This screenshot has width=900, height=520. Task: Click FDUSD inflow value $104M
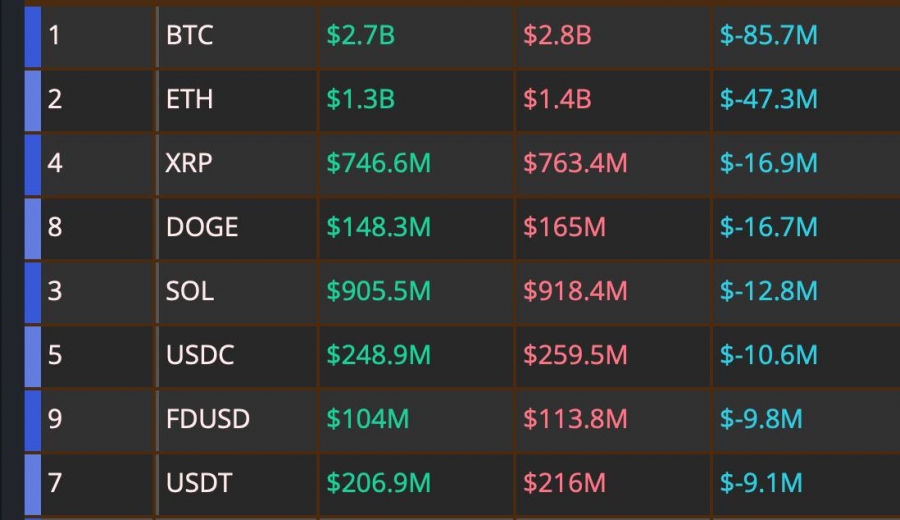click(x=367, y=419)
